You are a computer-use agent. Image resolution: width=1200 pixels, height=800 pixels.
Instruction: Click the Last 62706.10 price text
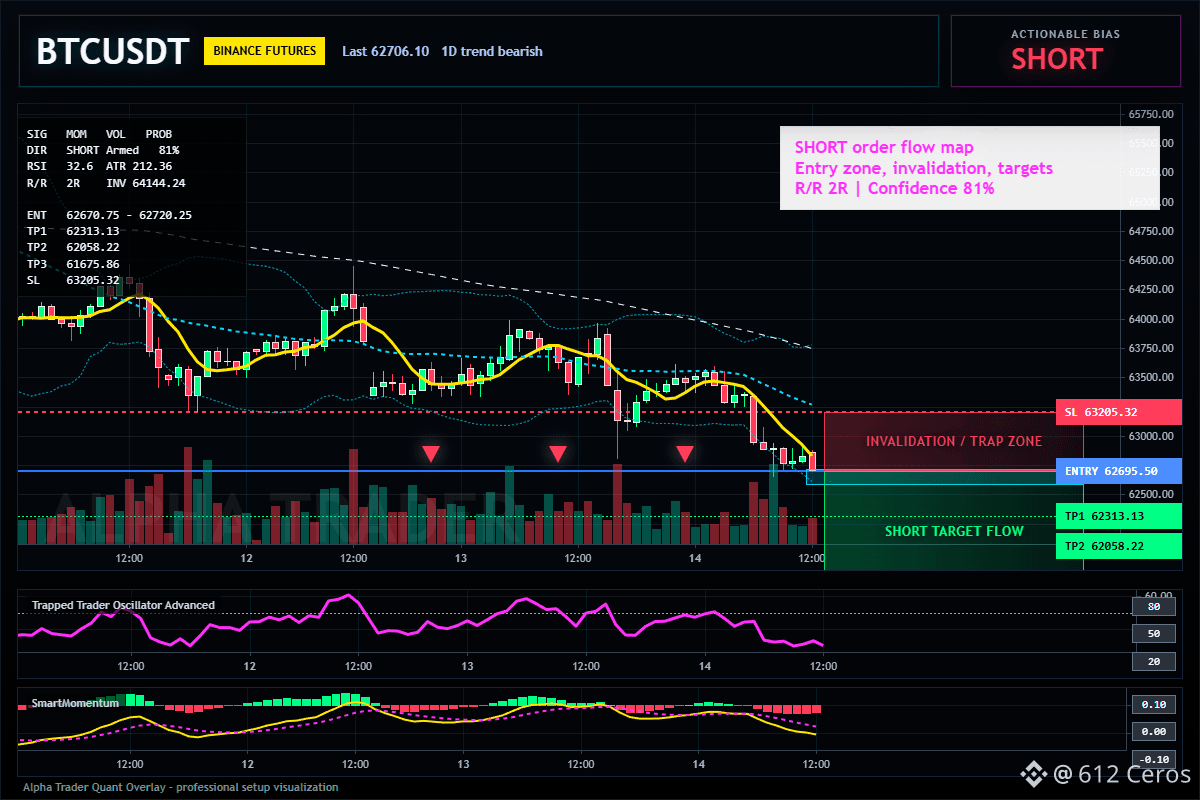385,51
